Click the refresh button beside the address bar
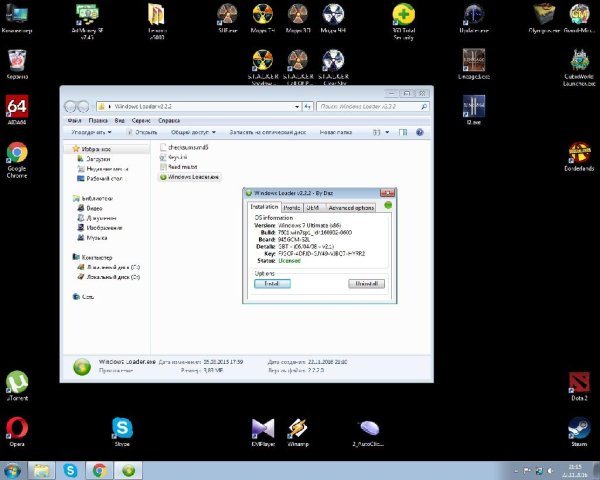Screen dimensions: 600x480 coord(308,106)
